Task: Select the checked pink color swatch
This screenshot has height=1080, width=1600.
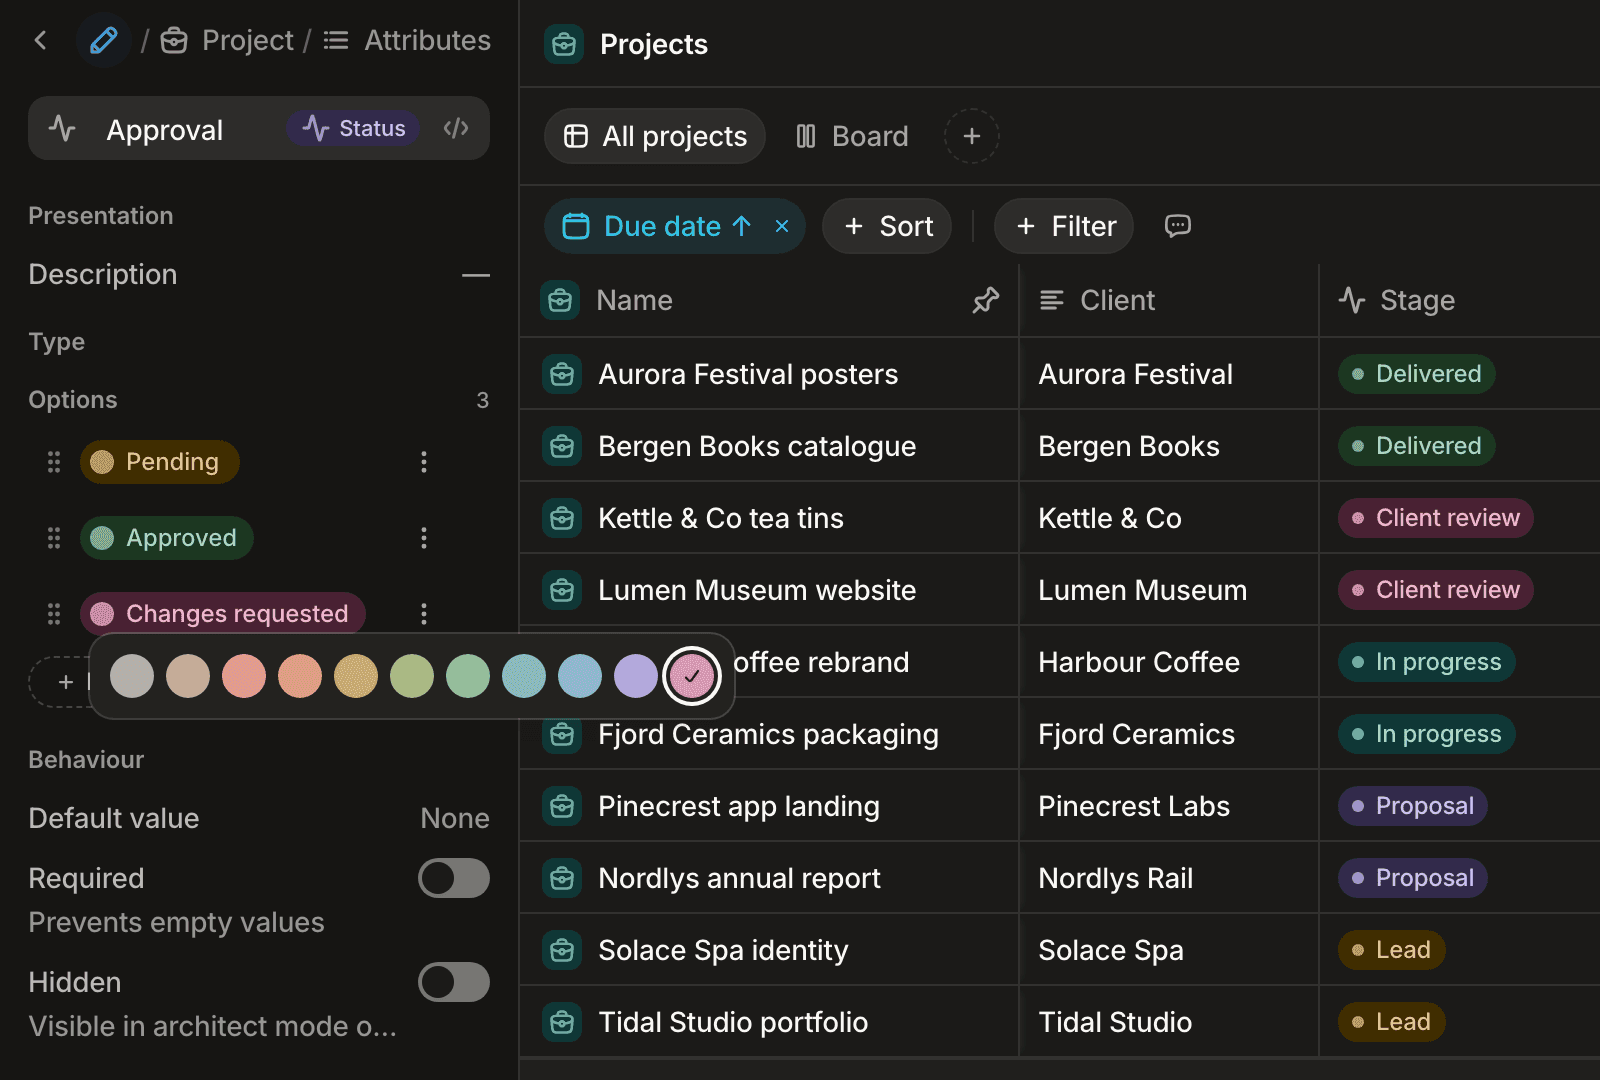Action: click(692, 676)
